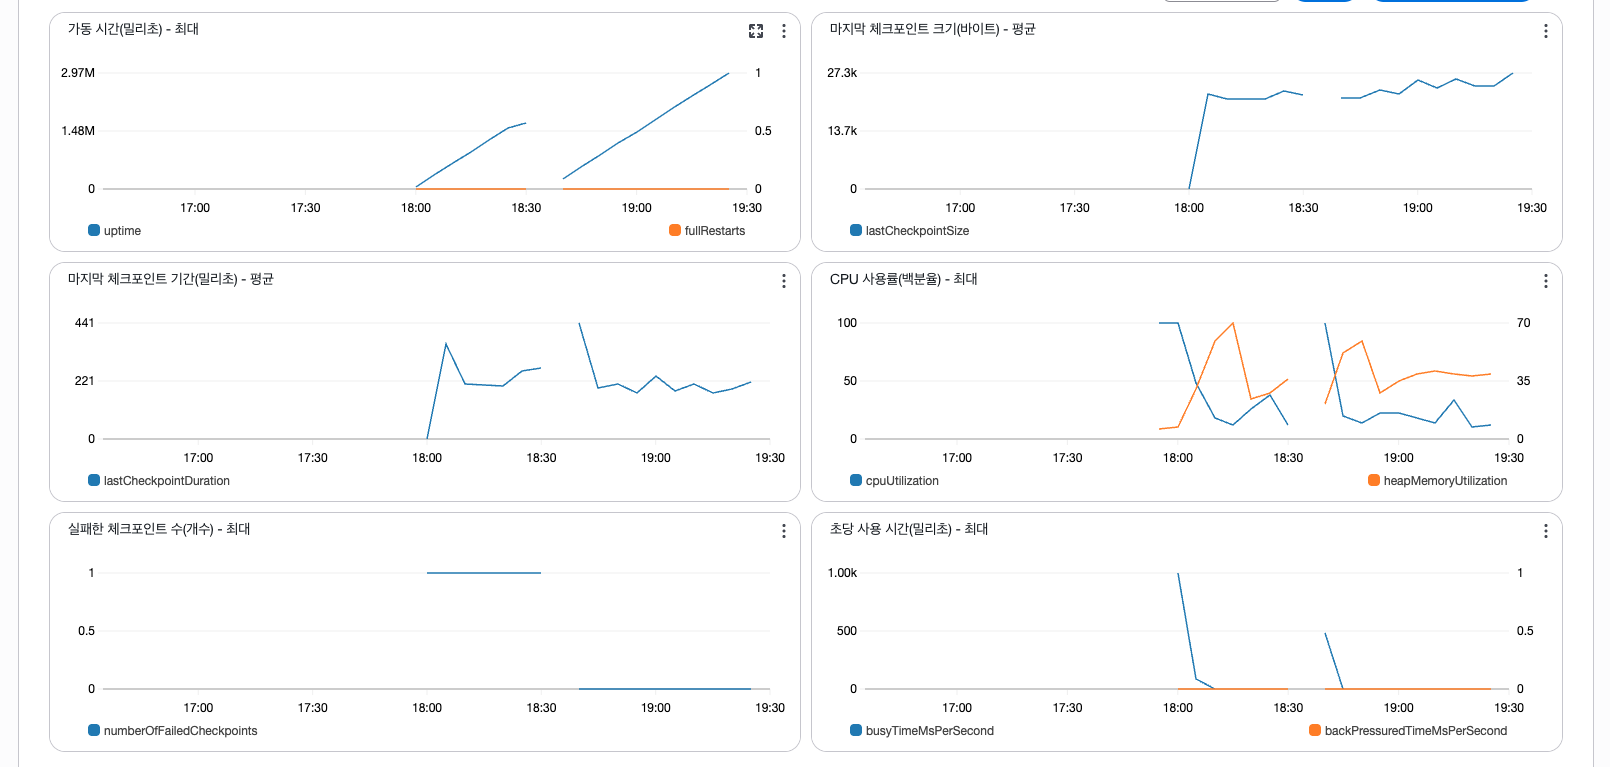Image resolution: width=1610 pixels, height=767 pixels.
Task: Click the orange backPressuredTimeMsPerSecond legend swatch
Action: tap(1315, 731)
